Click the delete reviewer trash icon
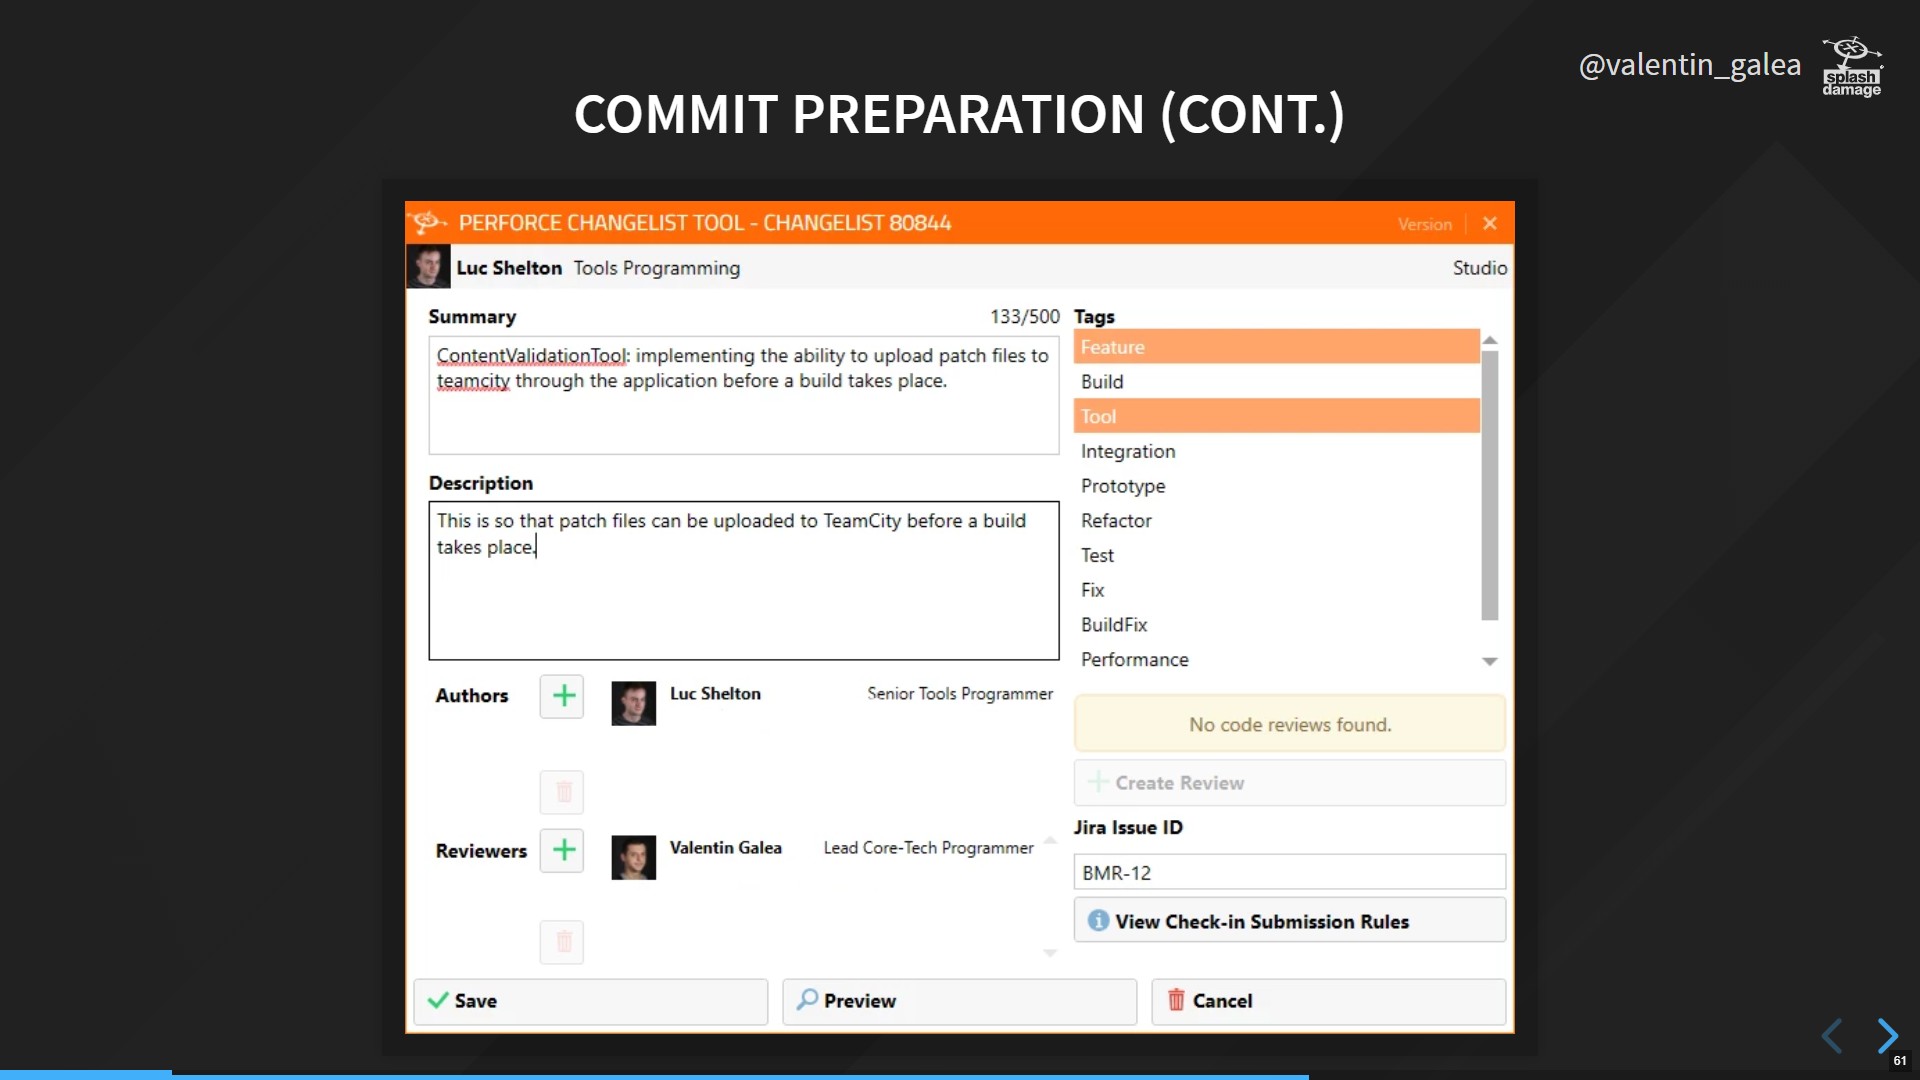 coord(563,942)
